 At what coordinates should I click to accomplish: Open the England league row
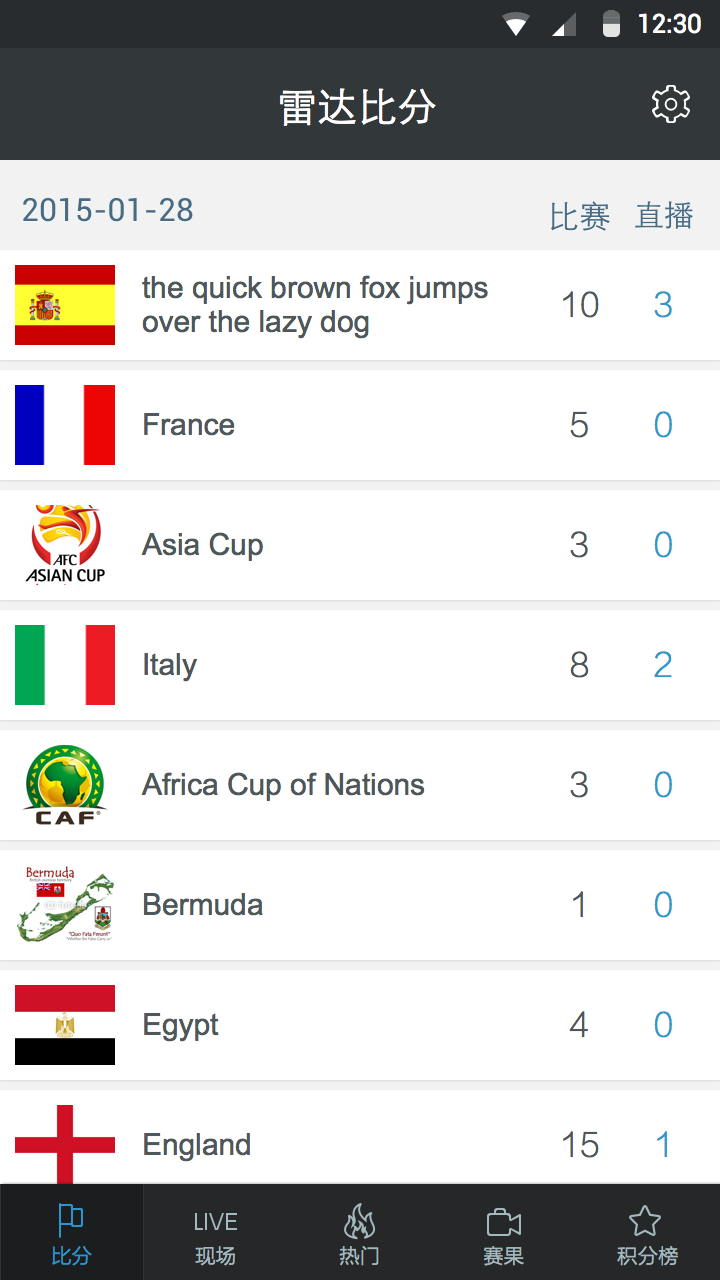pyautogui.click(x=360, y=1138)
